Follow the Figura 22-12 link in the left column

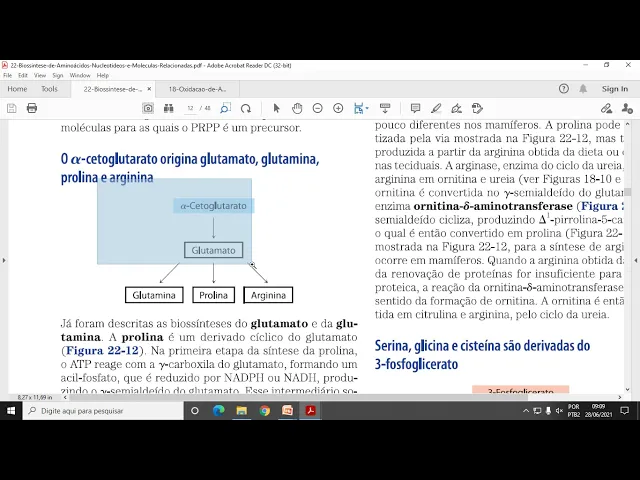(x=102, y=350)
